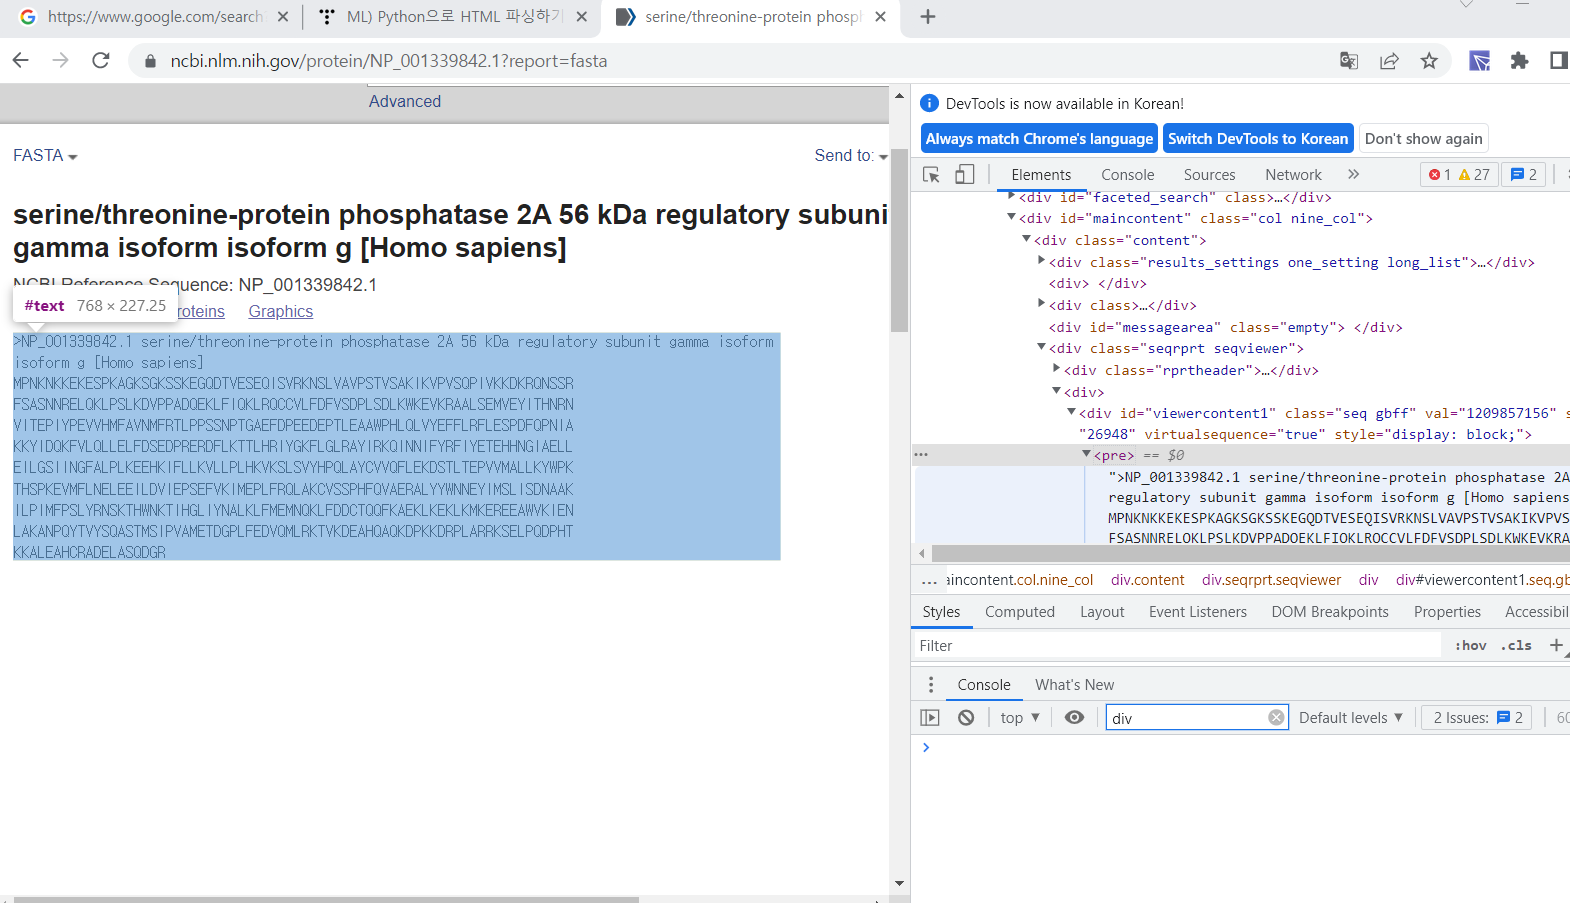The image size is (1570, 903).
Task: Collapse the maincontent div node
Action: pos(1012,217)
